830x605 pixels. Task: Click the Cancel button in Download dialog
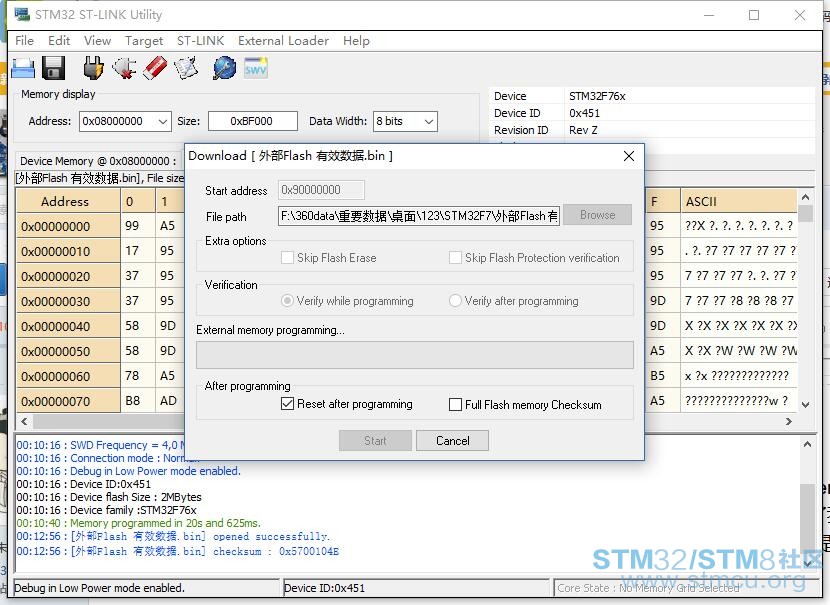(x=453, y=440)
